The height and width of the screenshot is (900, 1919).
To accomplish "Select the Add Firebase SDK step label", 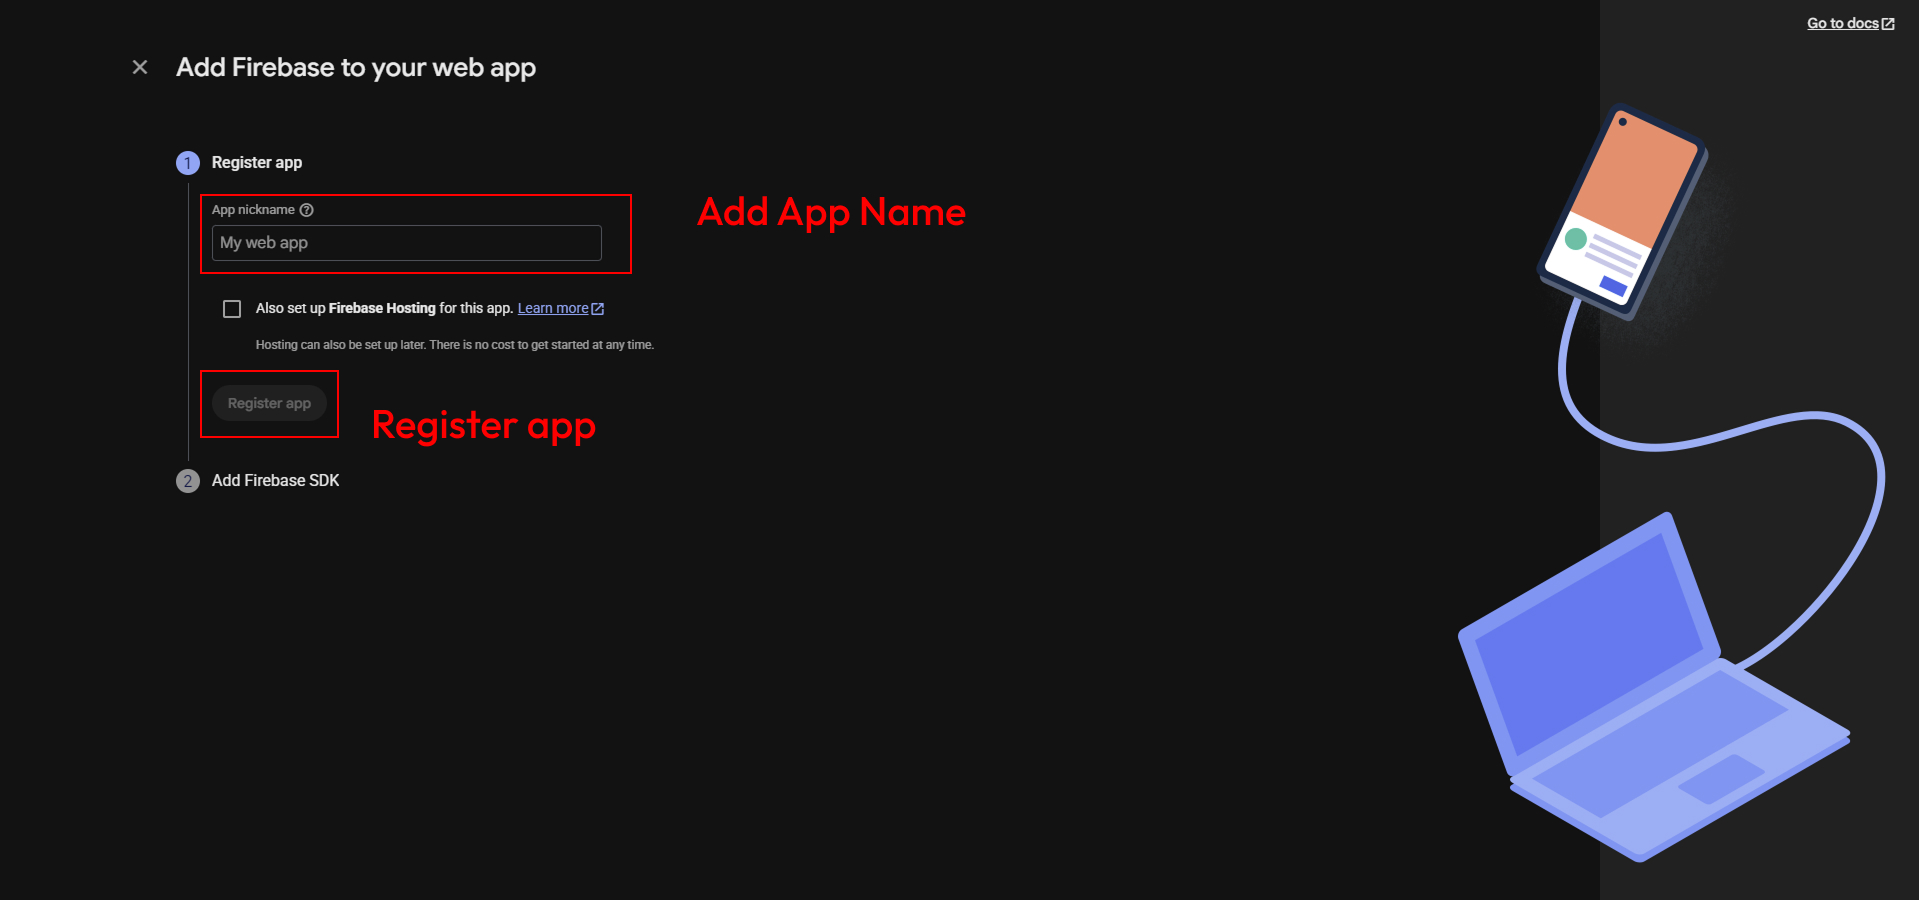I will point(275,481).
